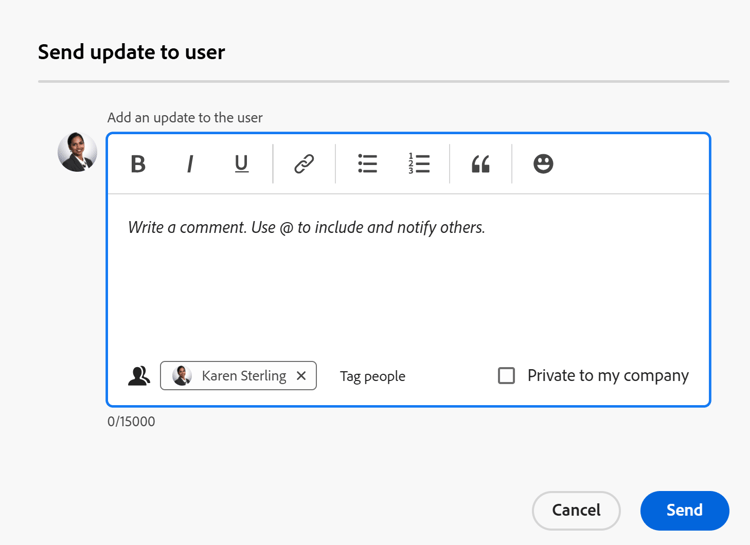
Task: Click the Private to my company label
Action: click(x=608, y=376)
